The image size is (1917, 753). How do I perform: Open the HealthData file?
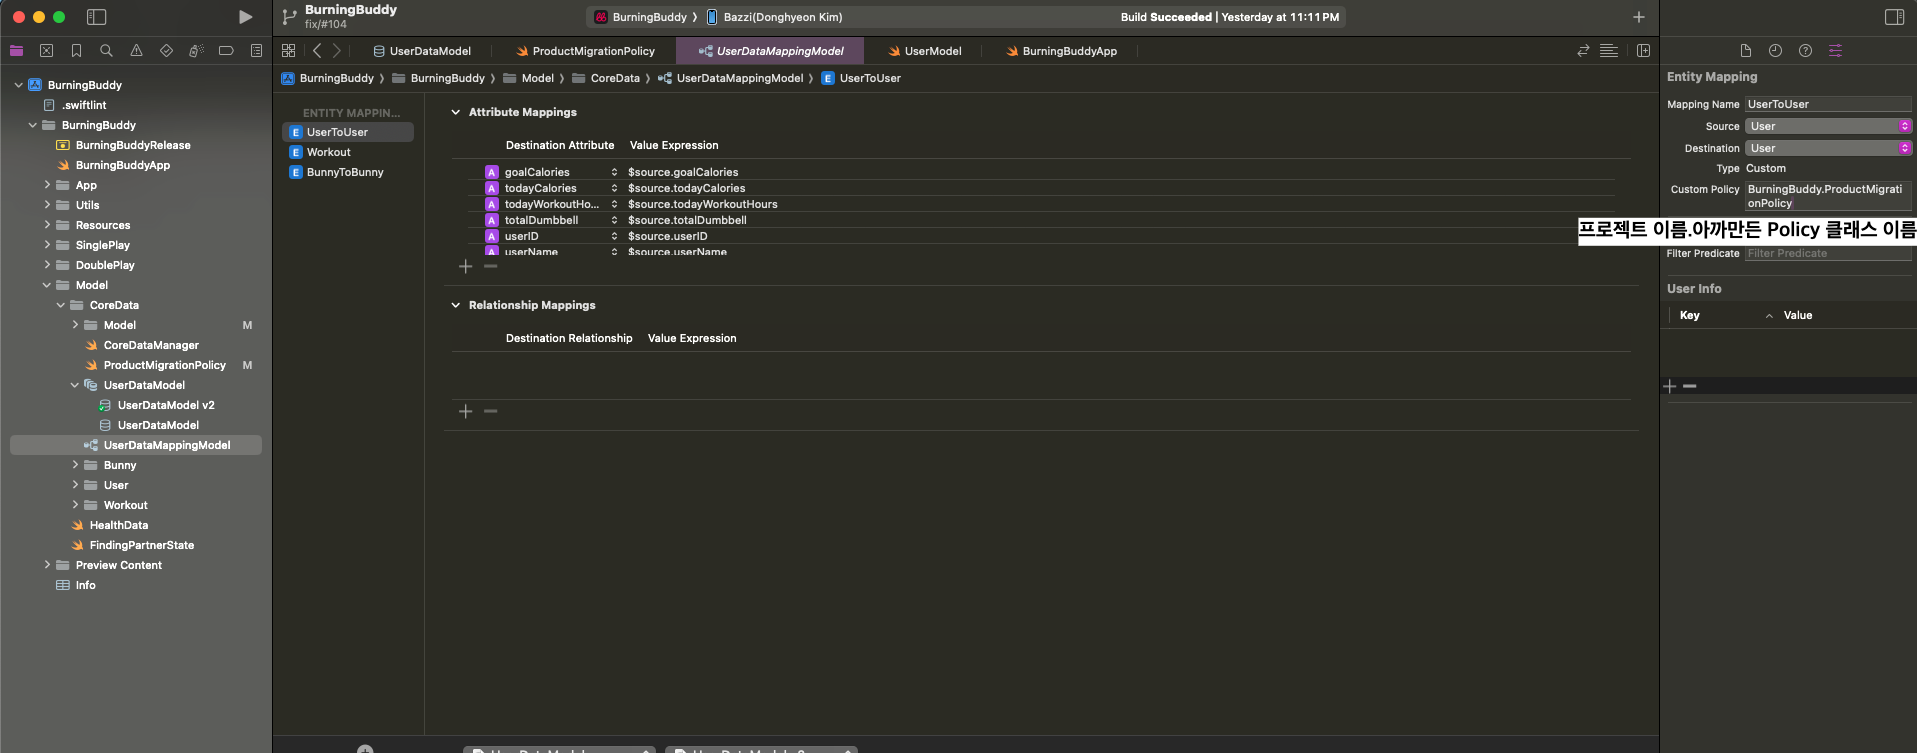(x=119, y=525)
